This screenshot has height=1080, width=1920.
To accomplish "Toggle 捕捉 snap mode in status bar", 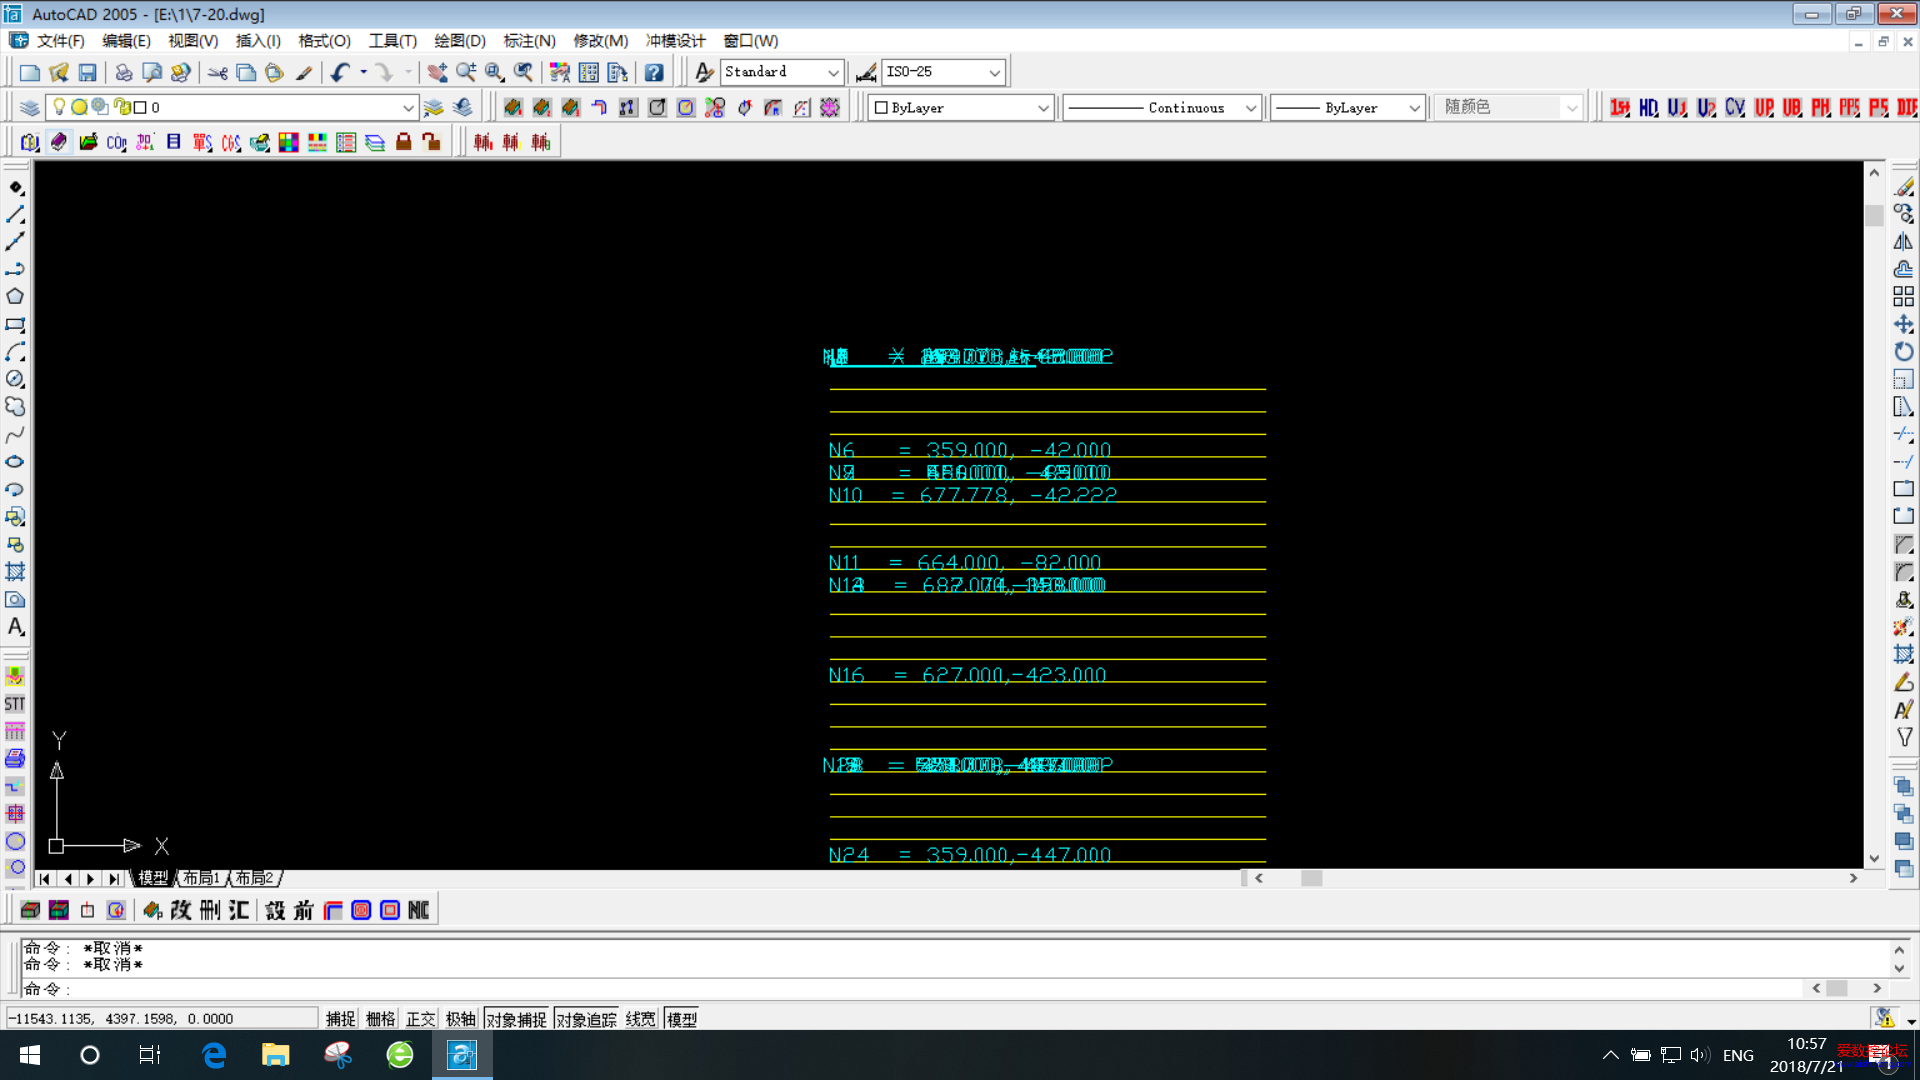I will 340,1019.
